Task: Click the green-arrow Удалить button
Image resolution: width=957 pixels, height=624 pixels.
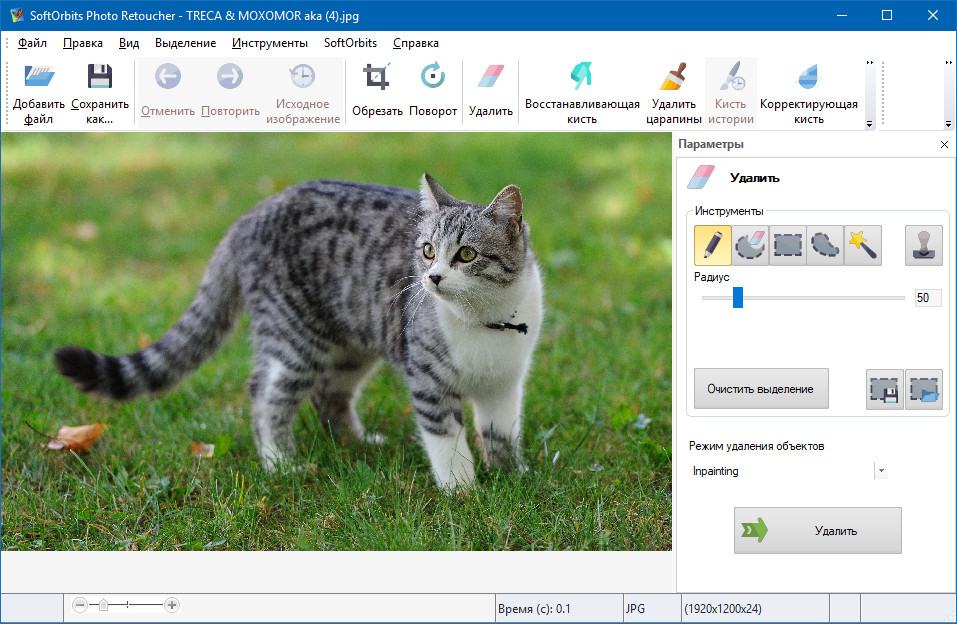Action: tap(817, 530)
